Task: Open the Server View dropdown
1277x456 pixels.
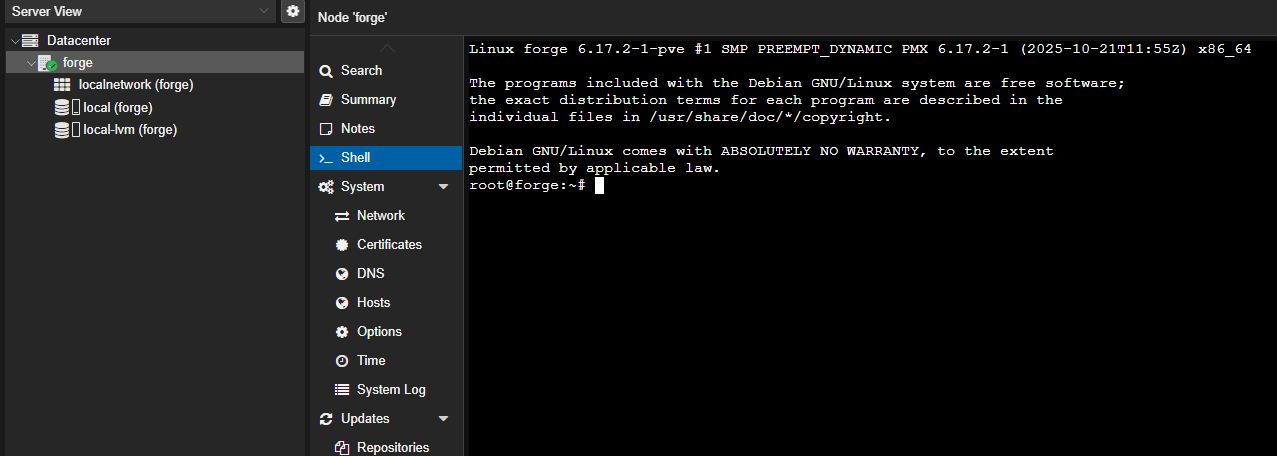Action: tap(264, 11)
